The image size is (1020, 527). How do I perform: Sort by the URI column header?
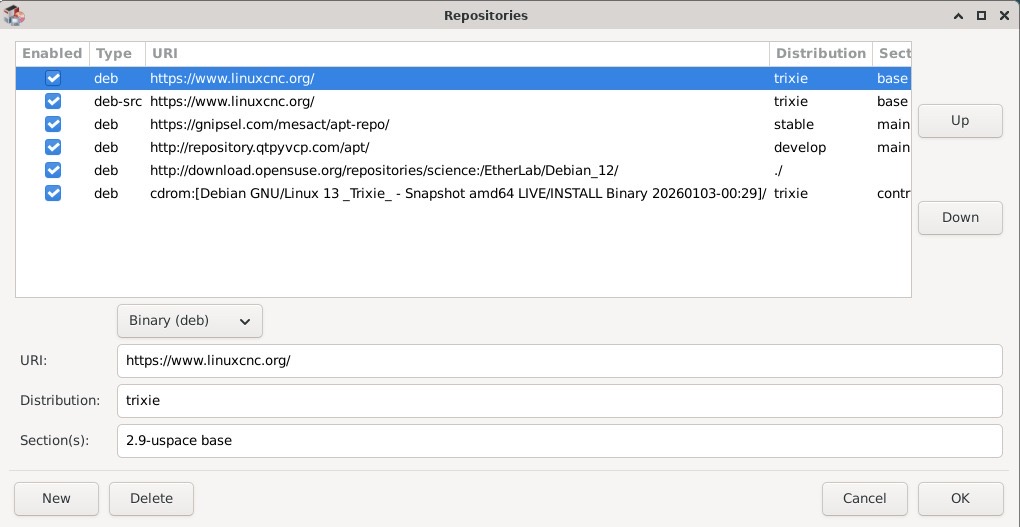click(457, 53)
